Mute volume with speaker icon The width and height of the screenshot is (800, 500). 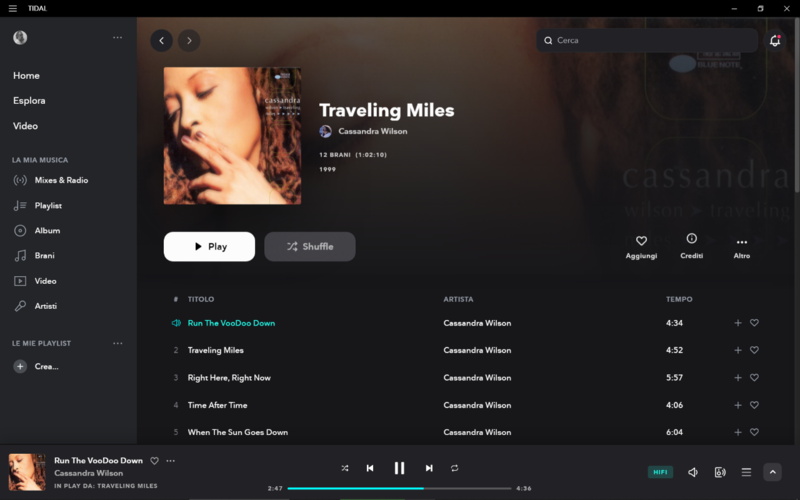pos(692,472)
